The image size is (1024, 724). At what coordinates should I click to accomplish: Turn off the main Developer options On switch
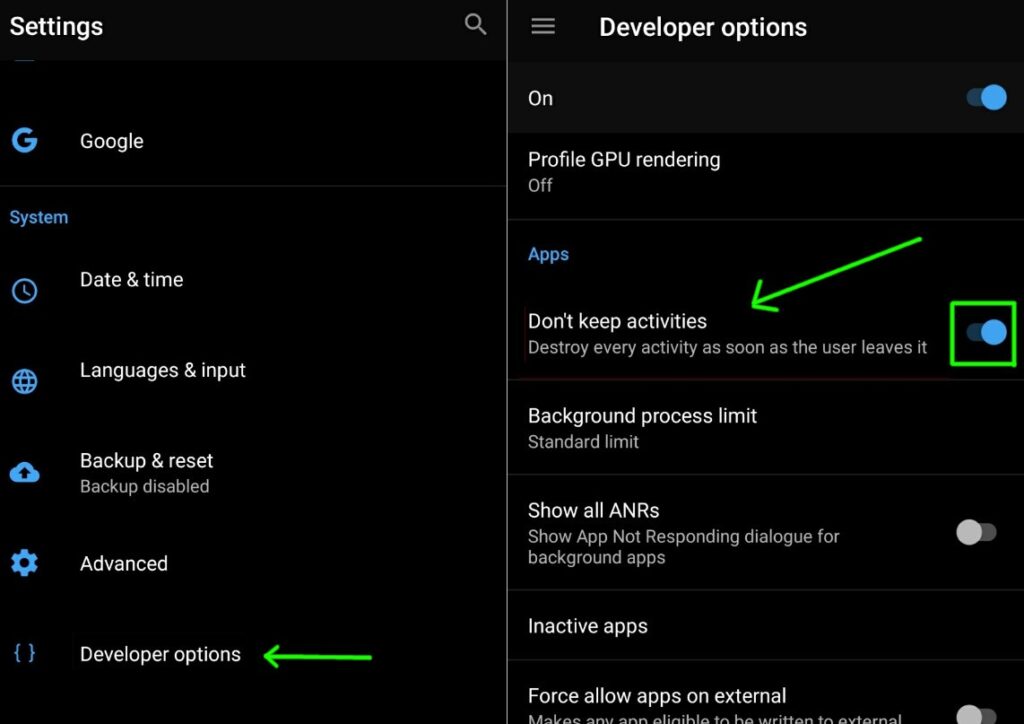point(986,98)
